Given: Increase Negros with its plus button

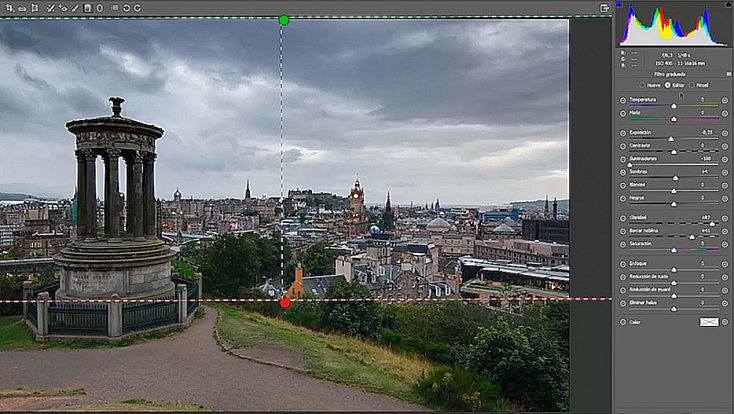Looking at the screenshot, I should pyautogui.click(x=725, y=199).
